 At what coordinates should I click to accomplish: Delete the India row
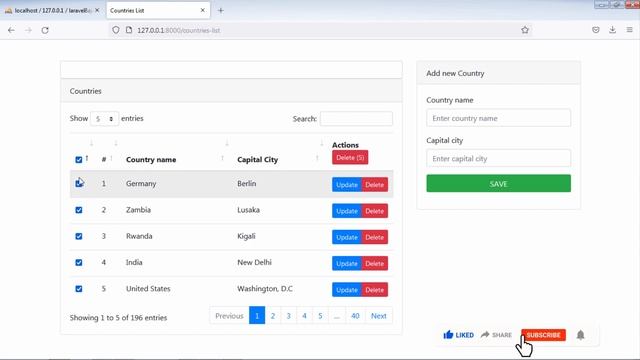pos(375,264)
